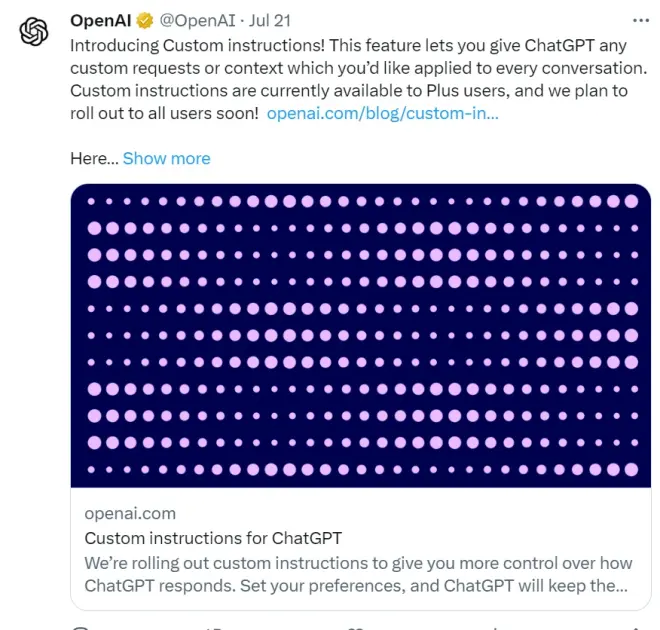This screenshot has height=630, width=660.
Task: Click the "roll out to all users soon!" text
Action: click(x=165, y=113)
